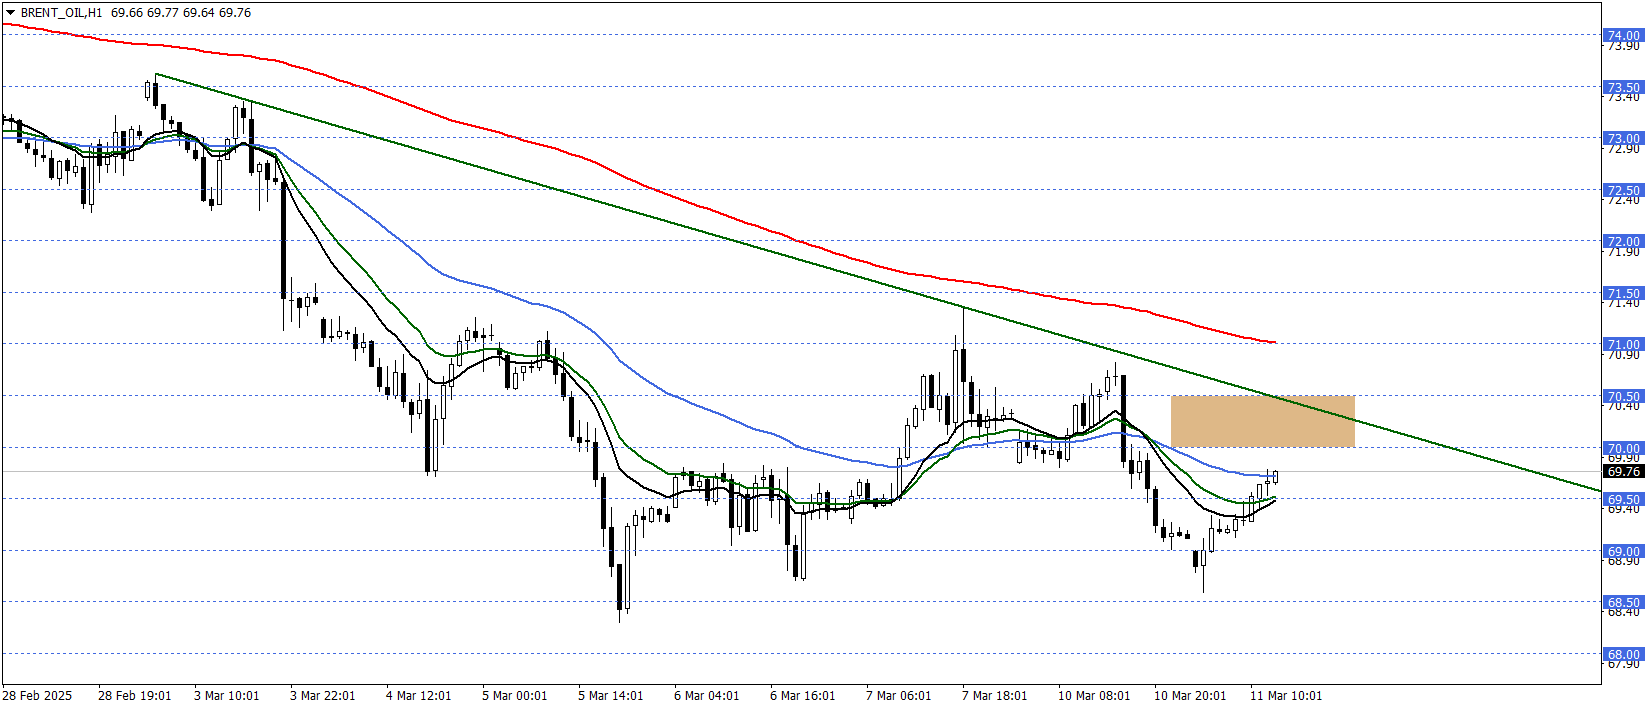Click the 4 Mar 12:01 time label
The height and width of the screenshot is (708, 1651).
point(419,695)
